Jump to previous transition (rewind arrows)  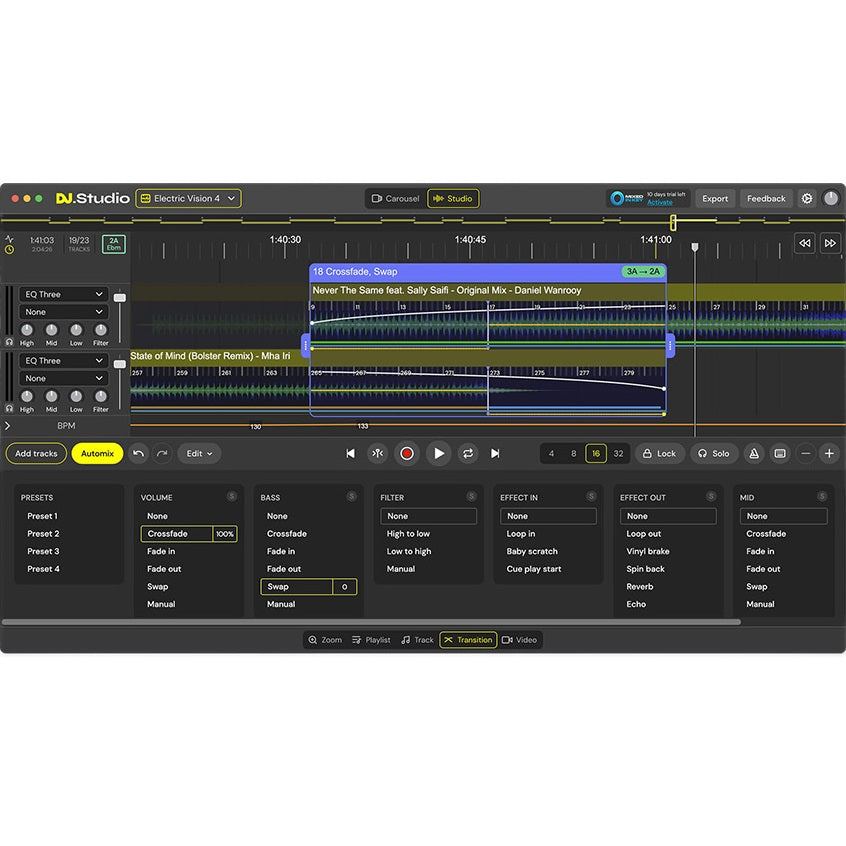(x=804, y=243)
